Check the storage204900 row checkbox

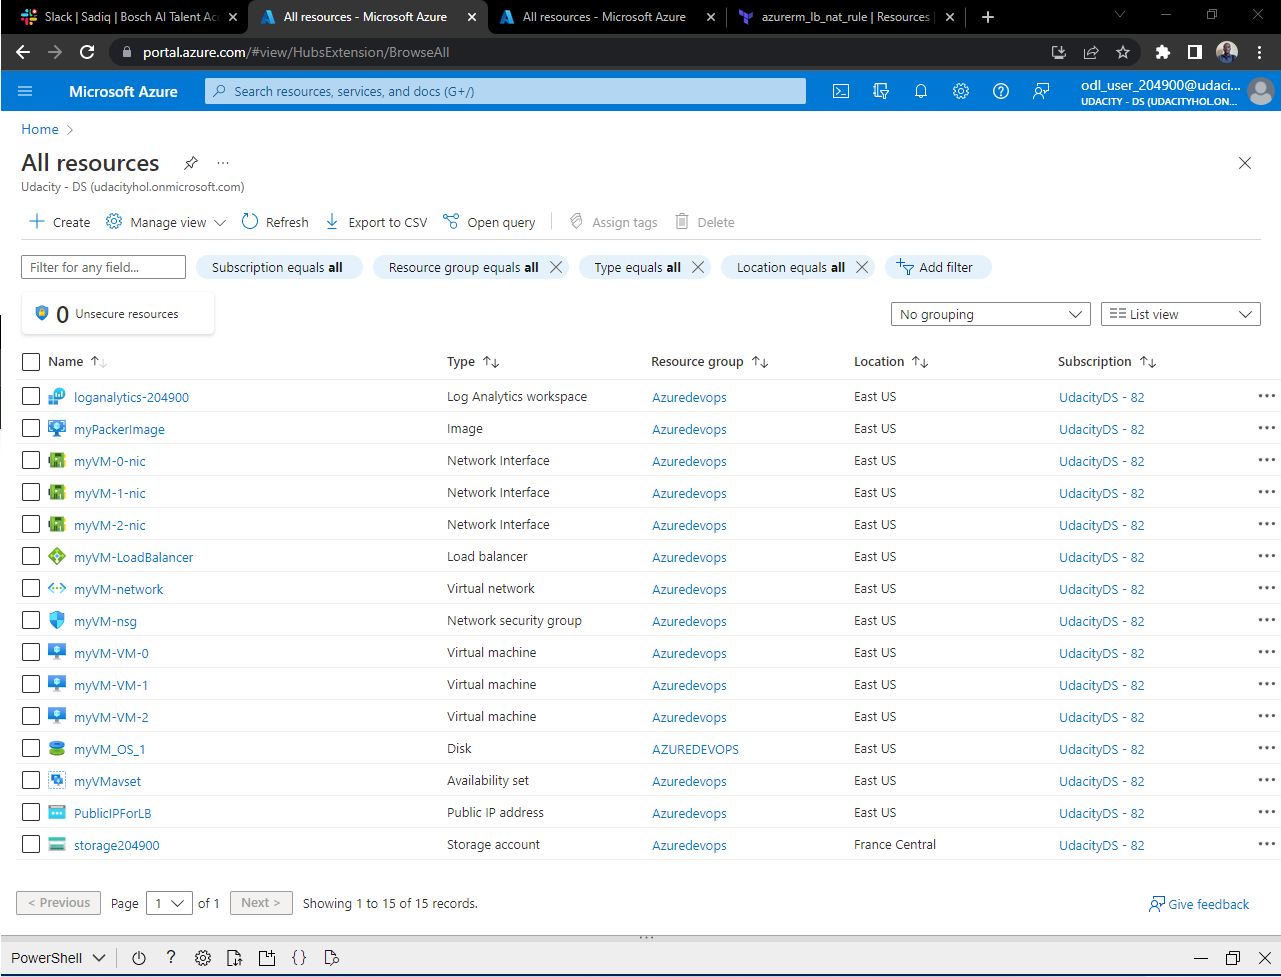[30, 843]
